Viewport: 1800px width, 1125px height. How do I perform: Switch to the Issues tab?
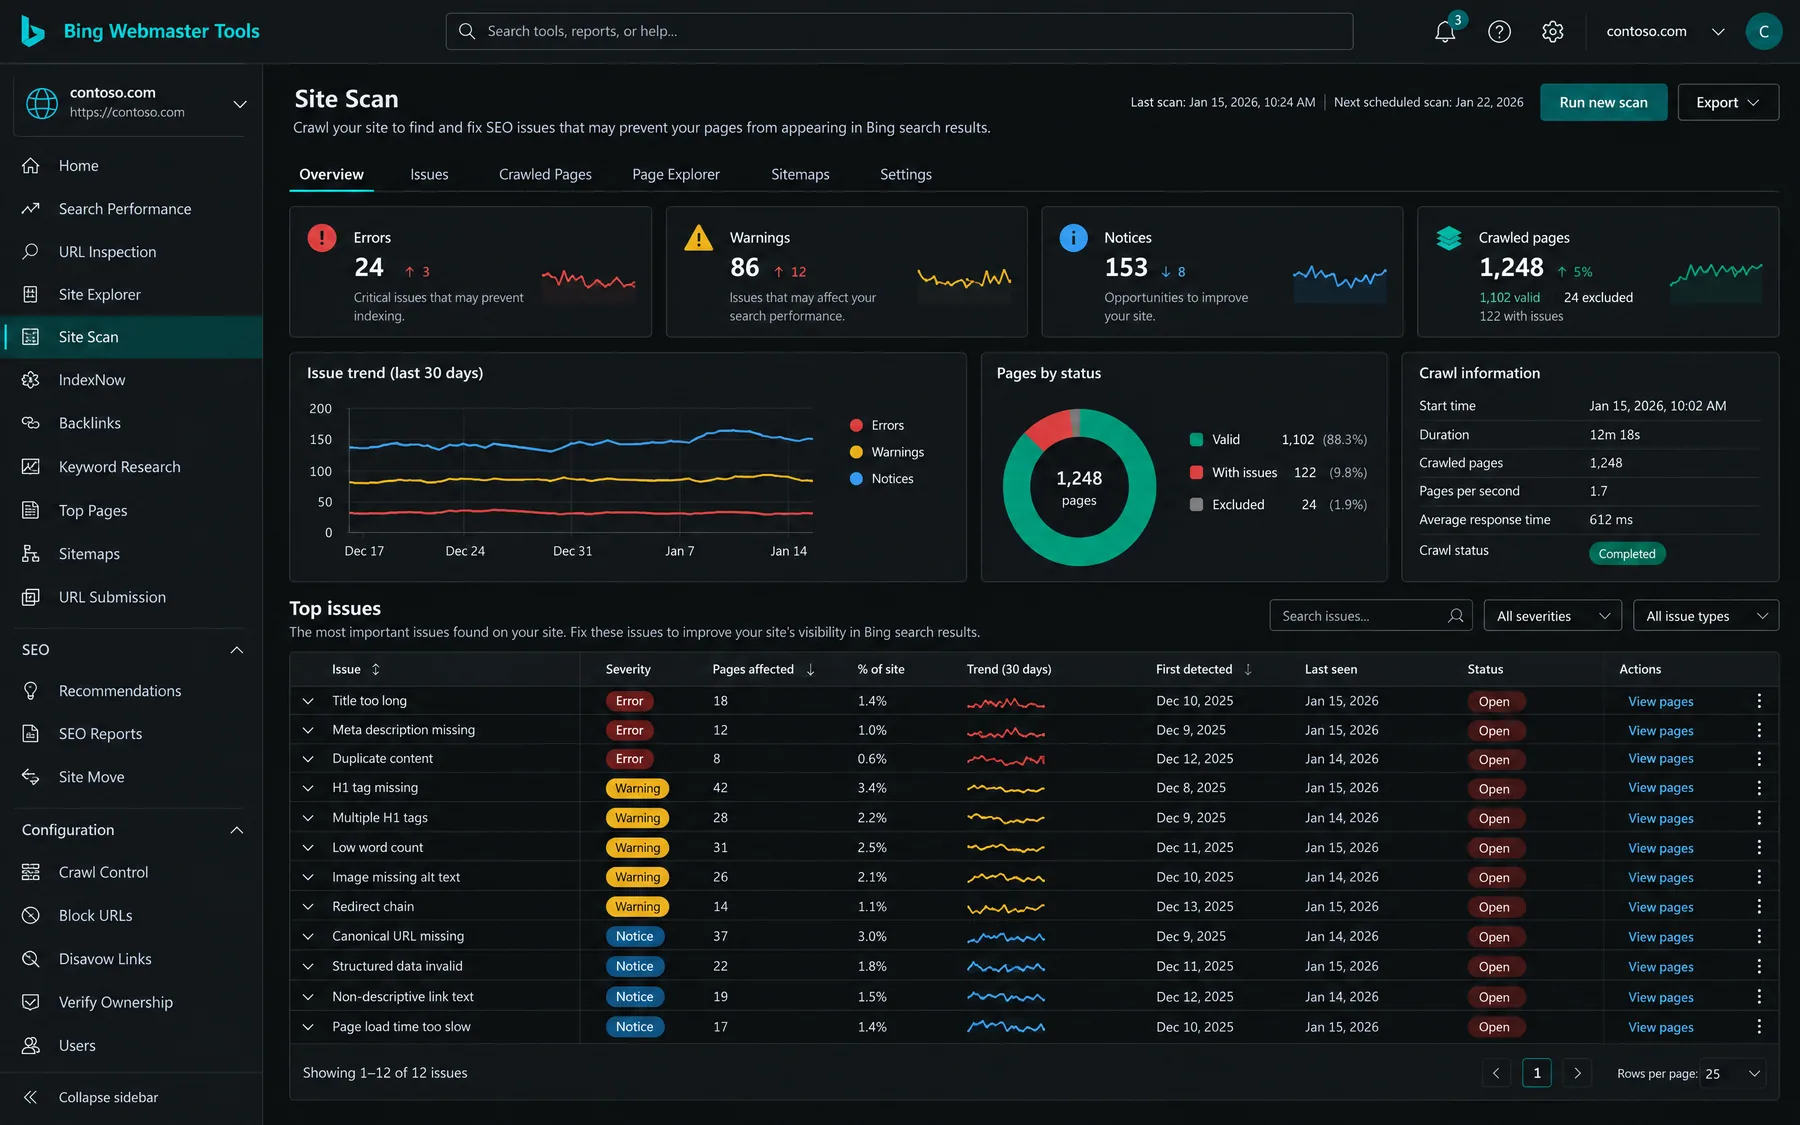click(x=429, y=174)
